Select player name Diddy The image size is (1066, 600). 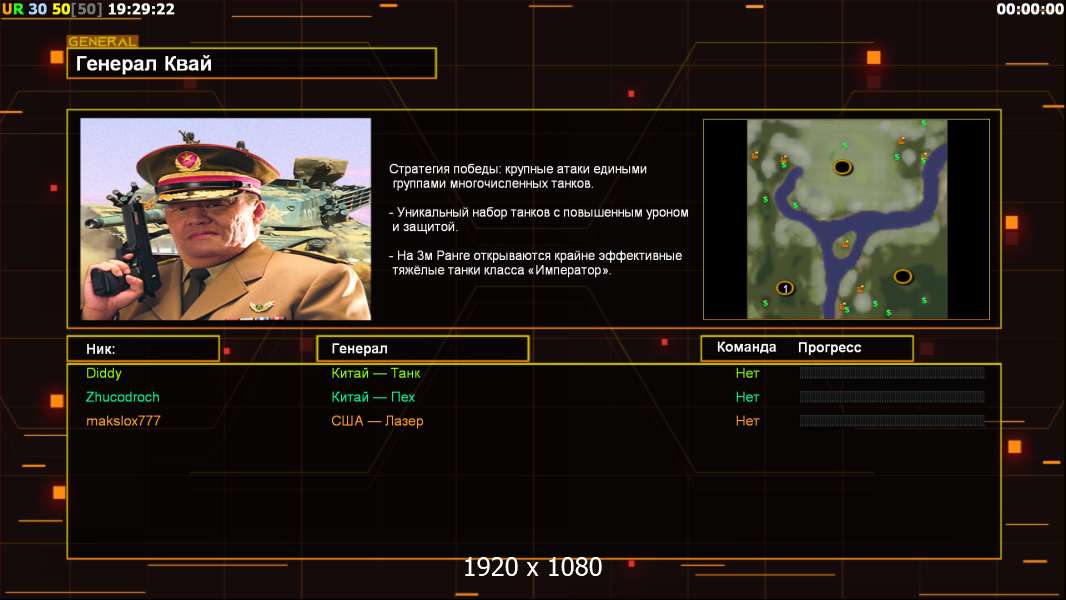click(103, 373)
